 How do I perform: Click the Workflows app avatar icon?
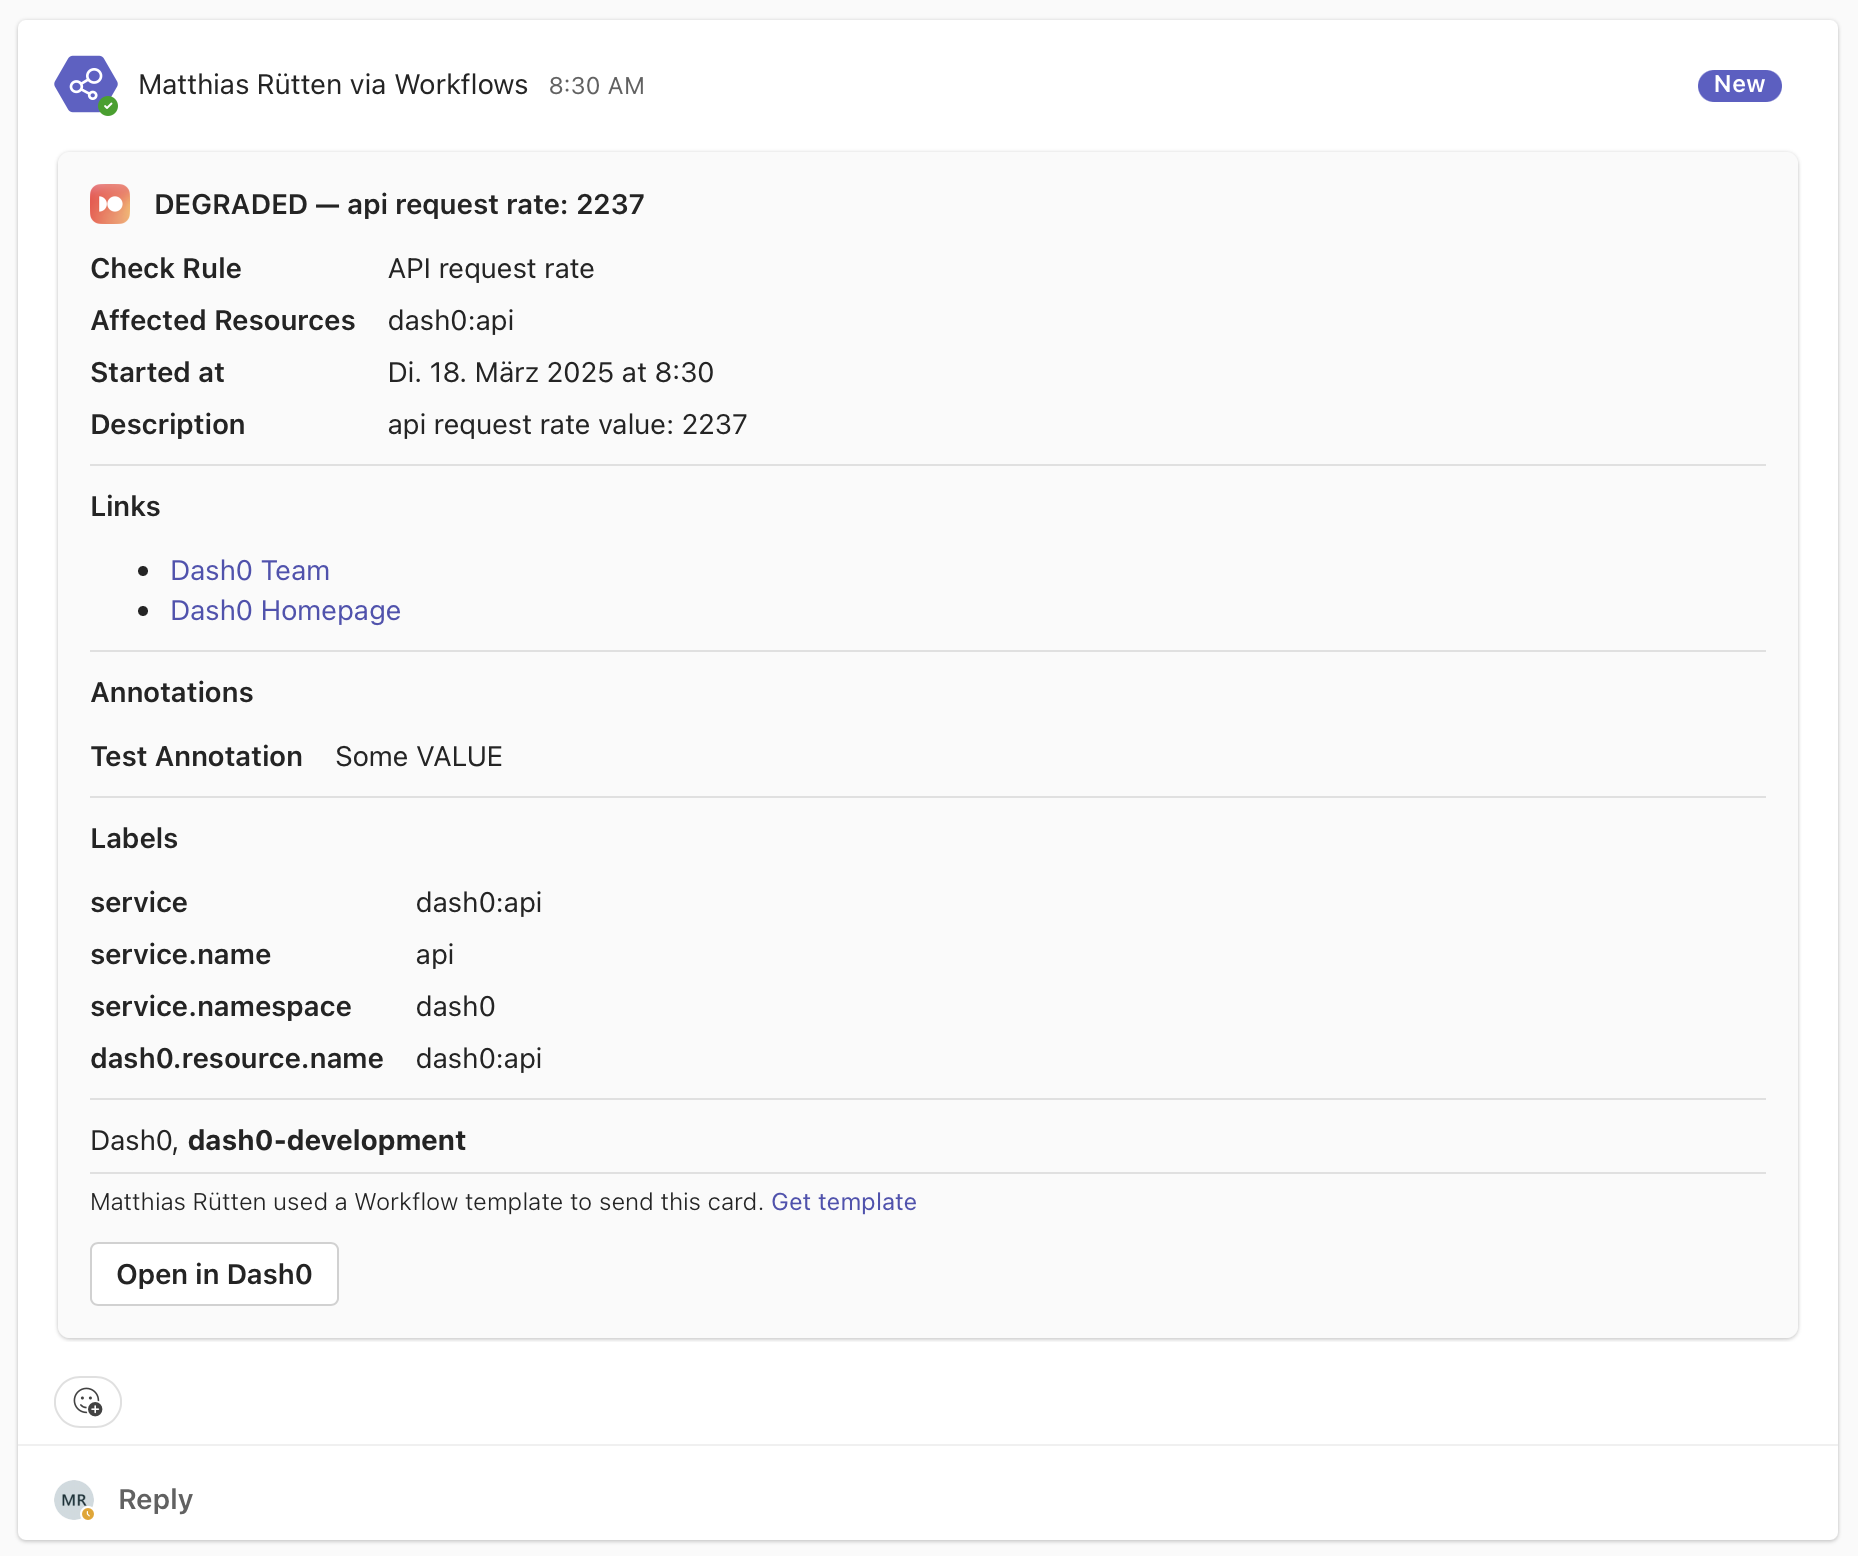(x=86, y=85)
